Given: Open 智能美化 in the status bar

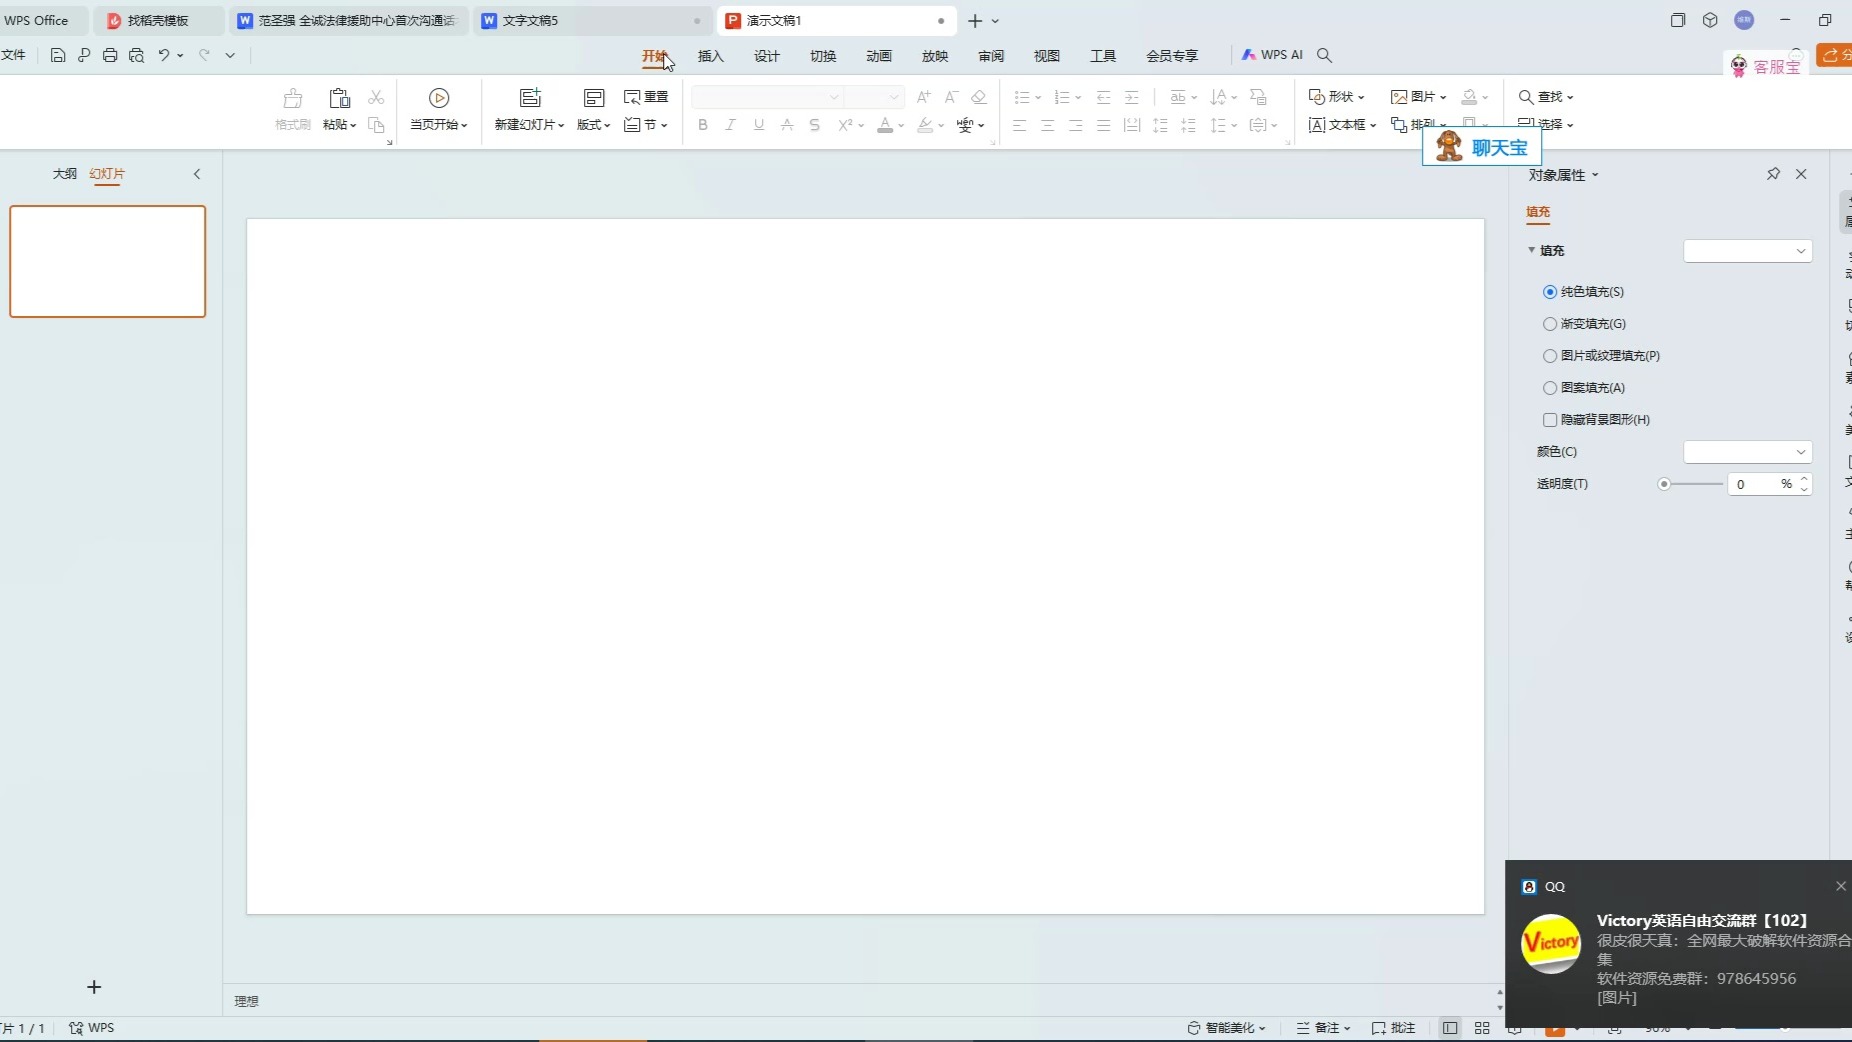Looking at the screenshot, I should tap(1226, 1028).
